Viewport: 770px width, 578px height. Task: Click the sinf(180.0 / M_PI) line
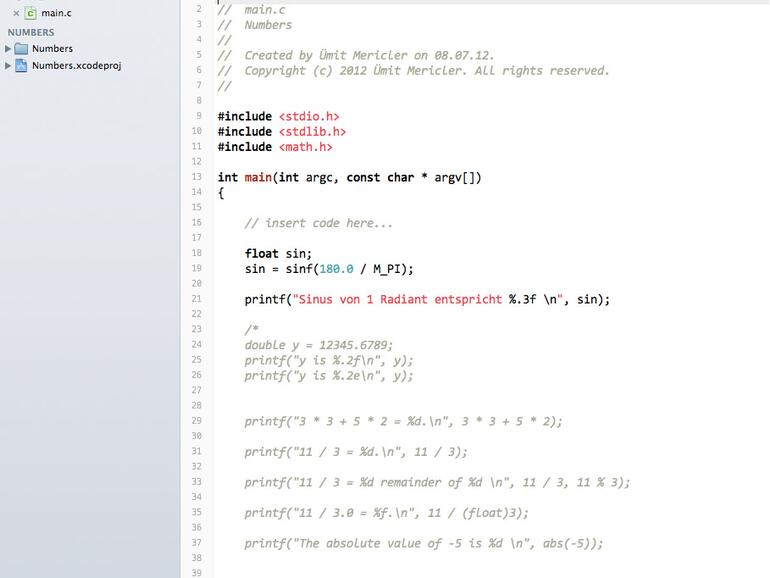[329, 269]
